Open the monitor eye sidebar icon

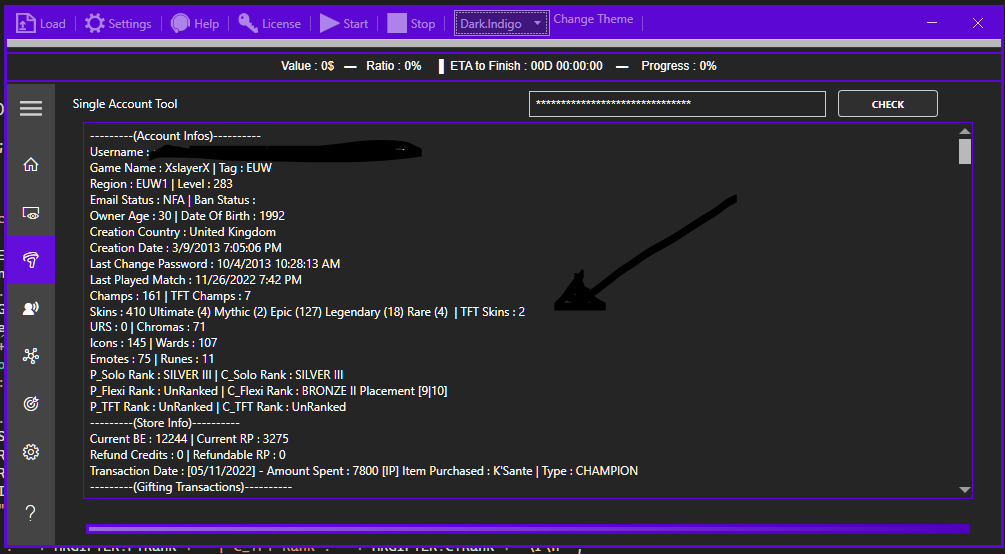[31, 213]
